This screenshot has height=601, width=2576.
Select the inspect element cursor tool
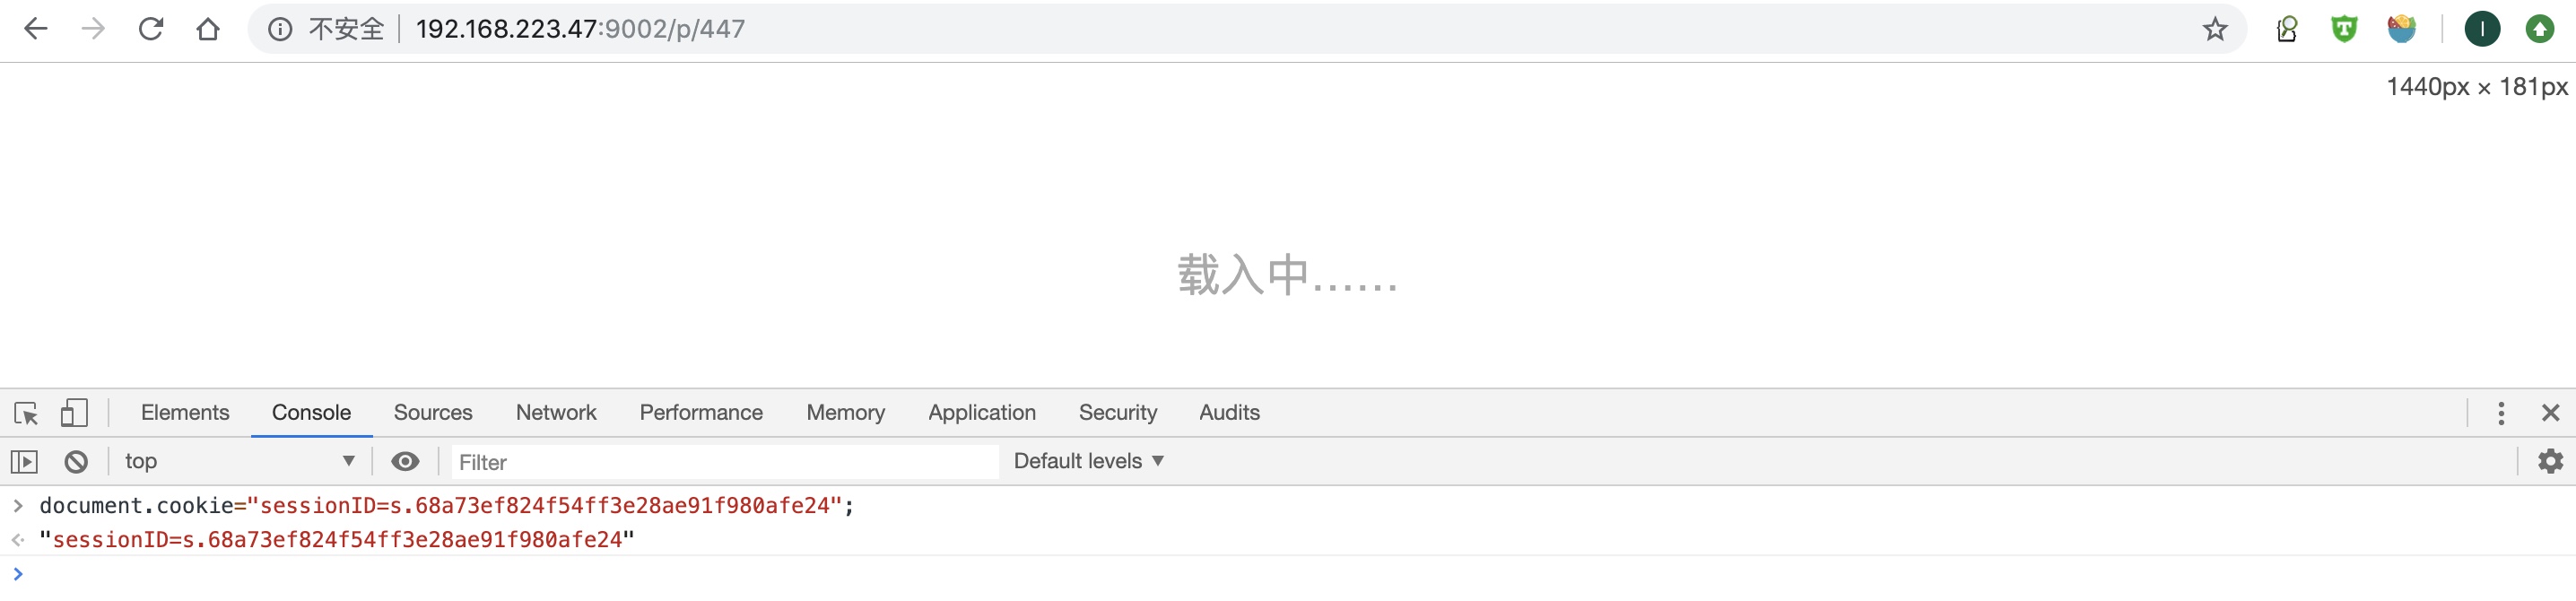25,412
